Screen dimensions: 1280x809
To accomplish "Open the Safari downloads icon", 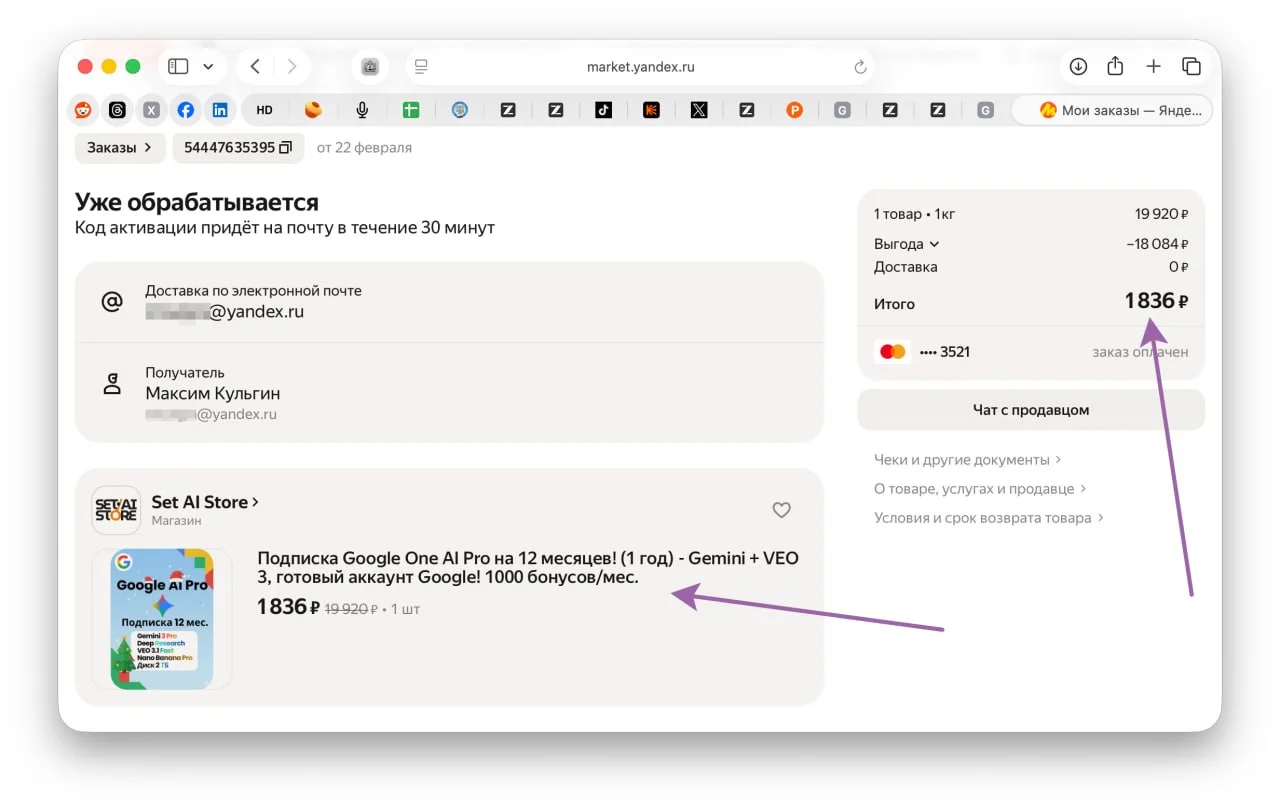I will pyautogui.click(x=1078, y=67).
